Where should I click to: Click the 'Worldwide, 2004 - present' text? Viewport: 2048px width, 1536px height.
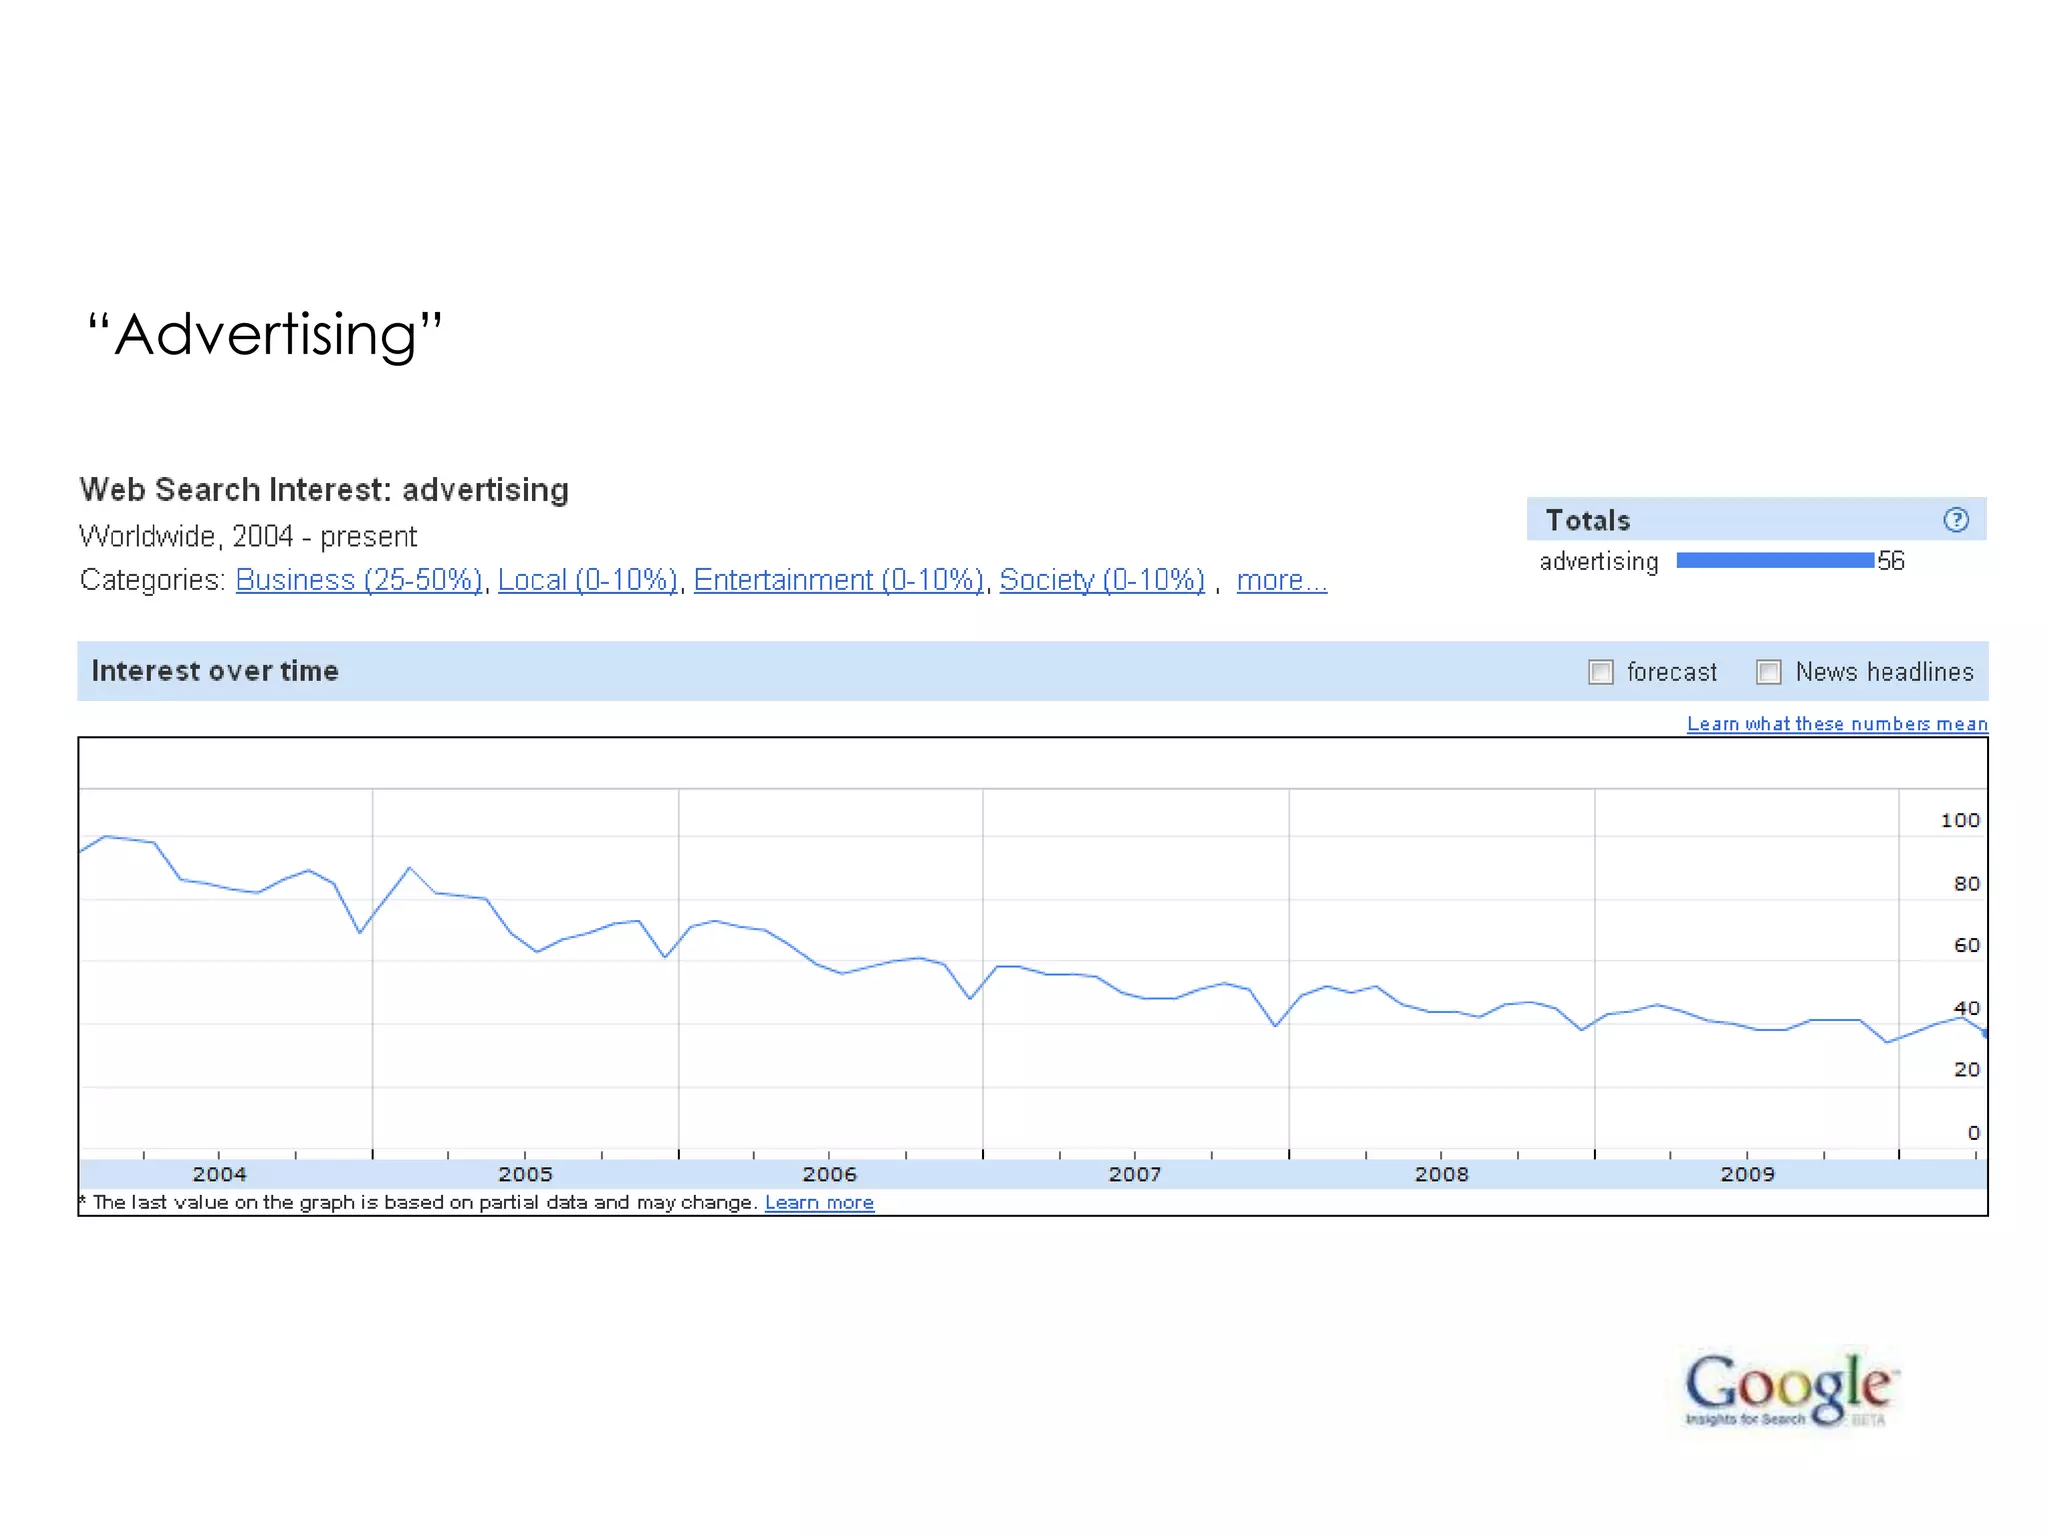tap(248, 537)
